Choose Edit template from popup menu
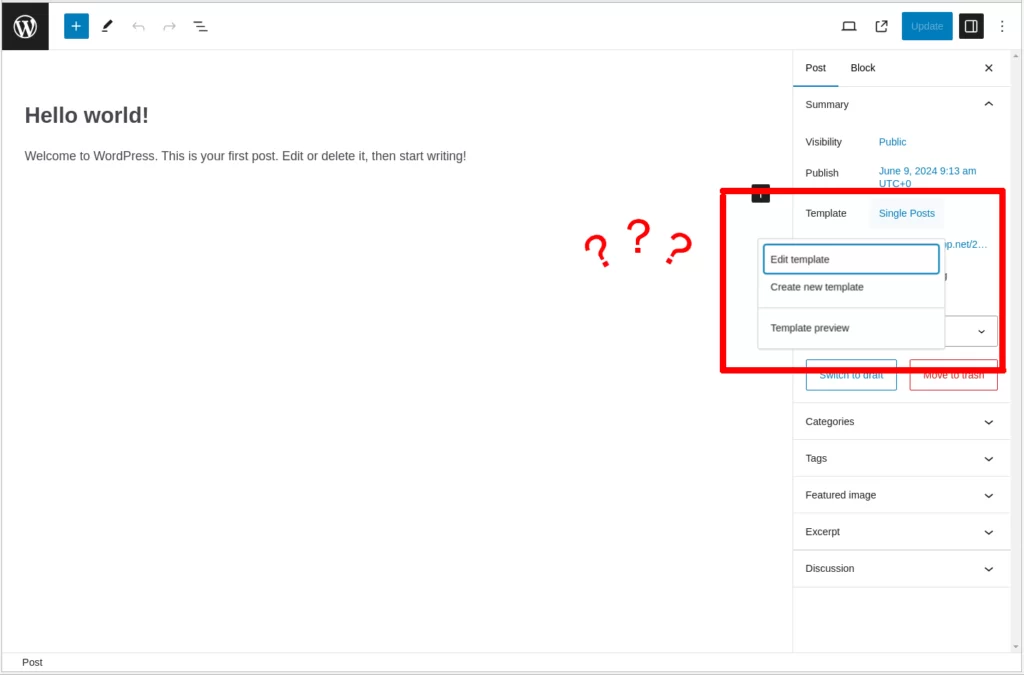1024x675 pixels. click(851, 259)
